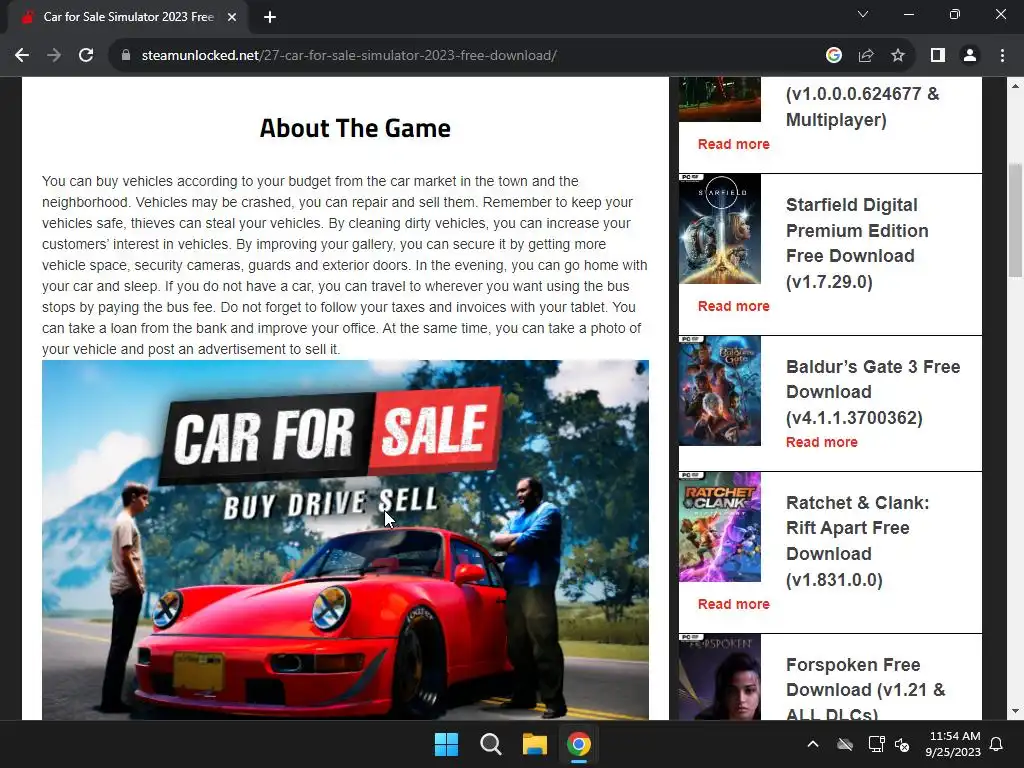Go back to the previous page
The height and width of the screenshot is (768, 1024).
22,56
